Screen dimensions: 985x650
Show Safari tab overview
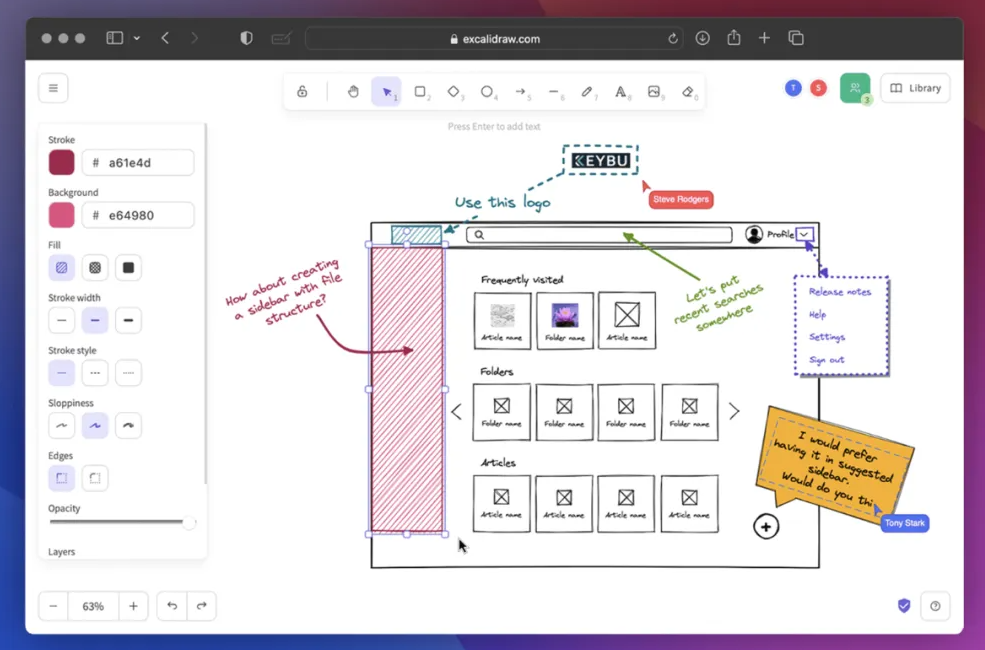[x=796, y=38]
